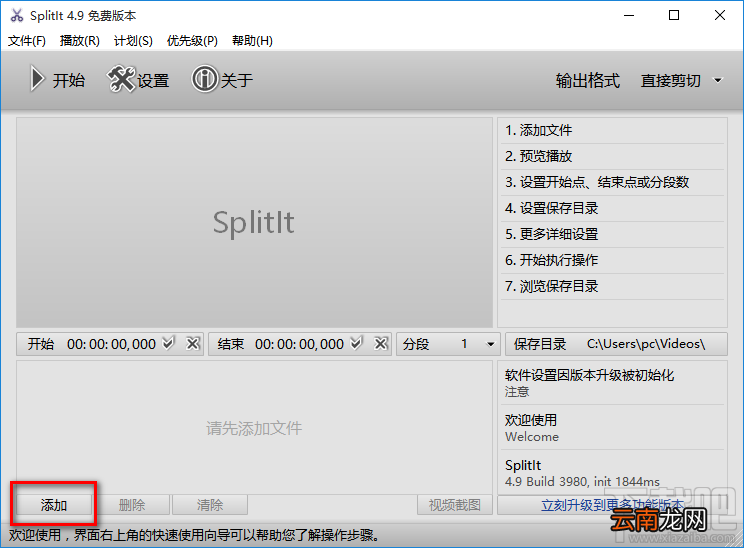Close the SplitIt window

[x=720, y=16]
